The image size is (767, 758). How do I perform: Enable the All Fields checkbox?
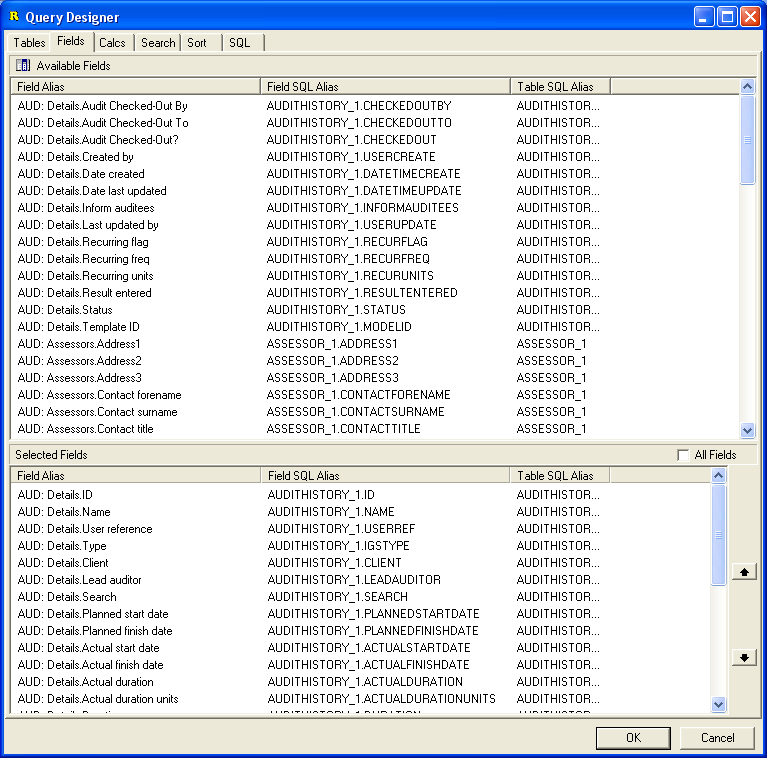pyautogui.click(x=683, y=455)
